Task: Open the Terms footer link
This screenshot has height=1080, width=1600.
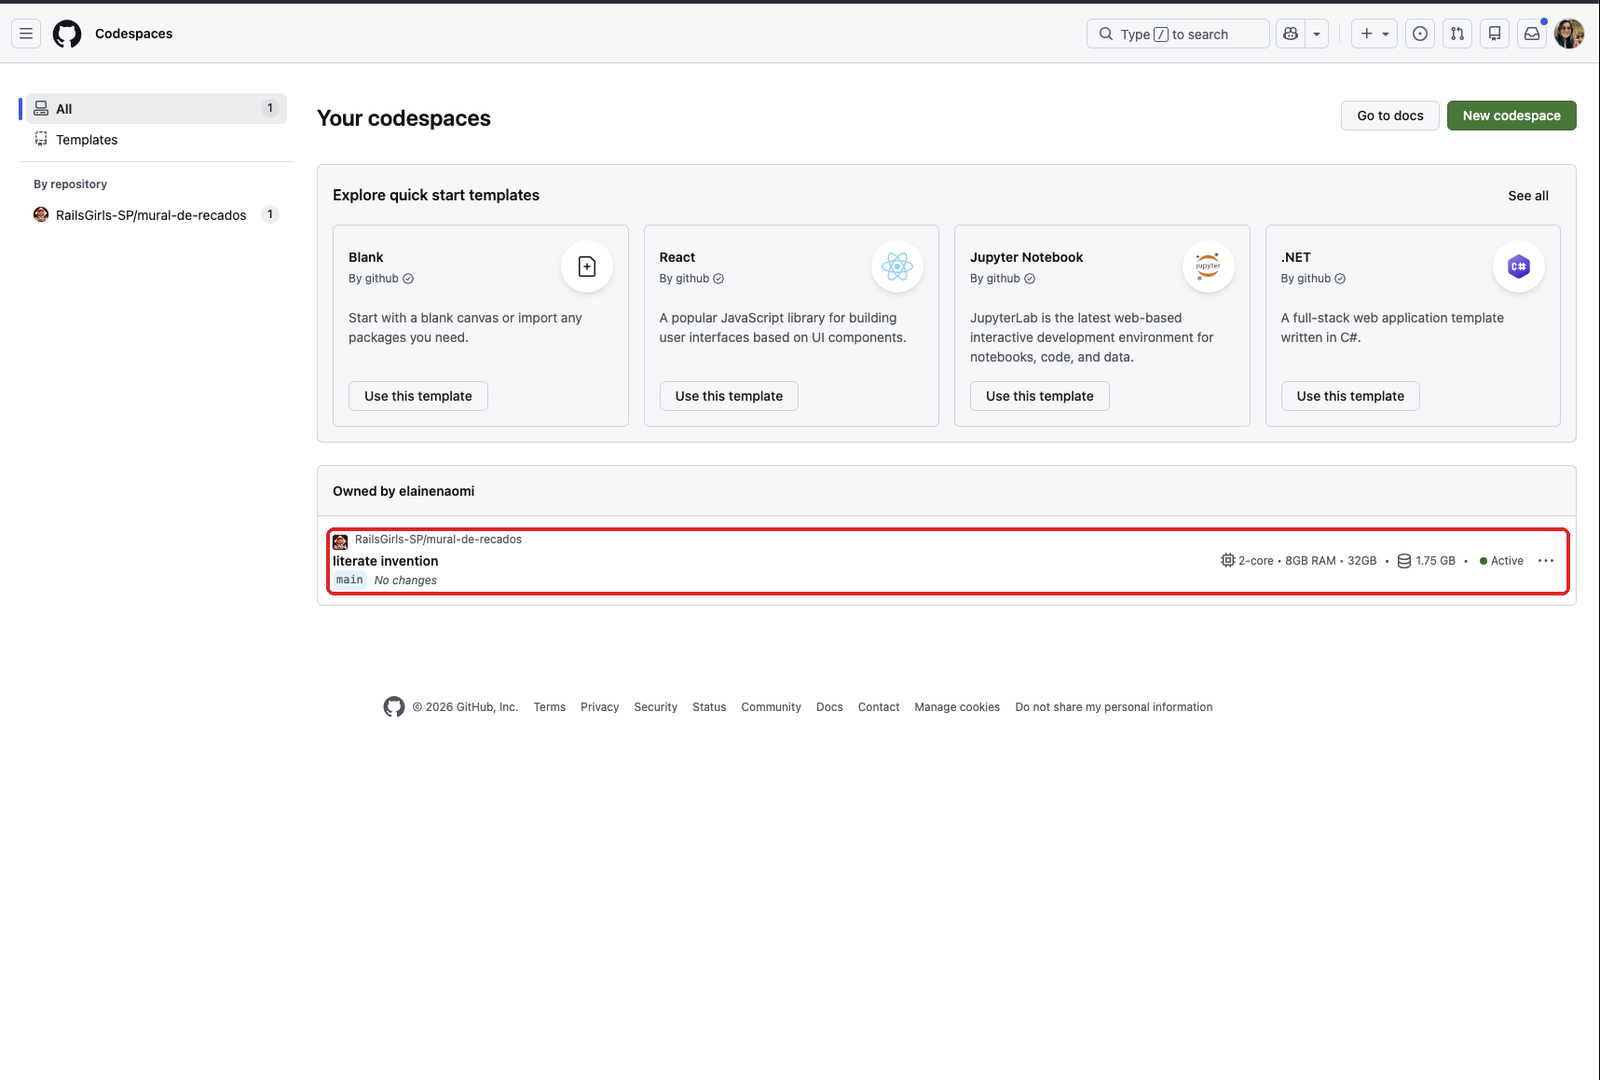Action: (x=549, y=708)
